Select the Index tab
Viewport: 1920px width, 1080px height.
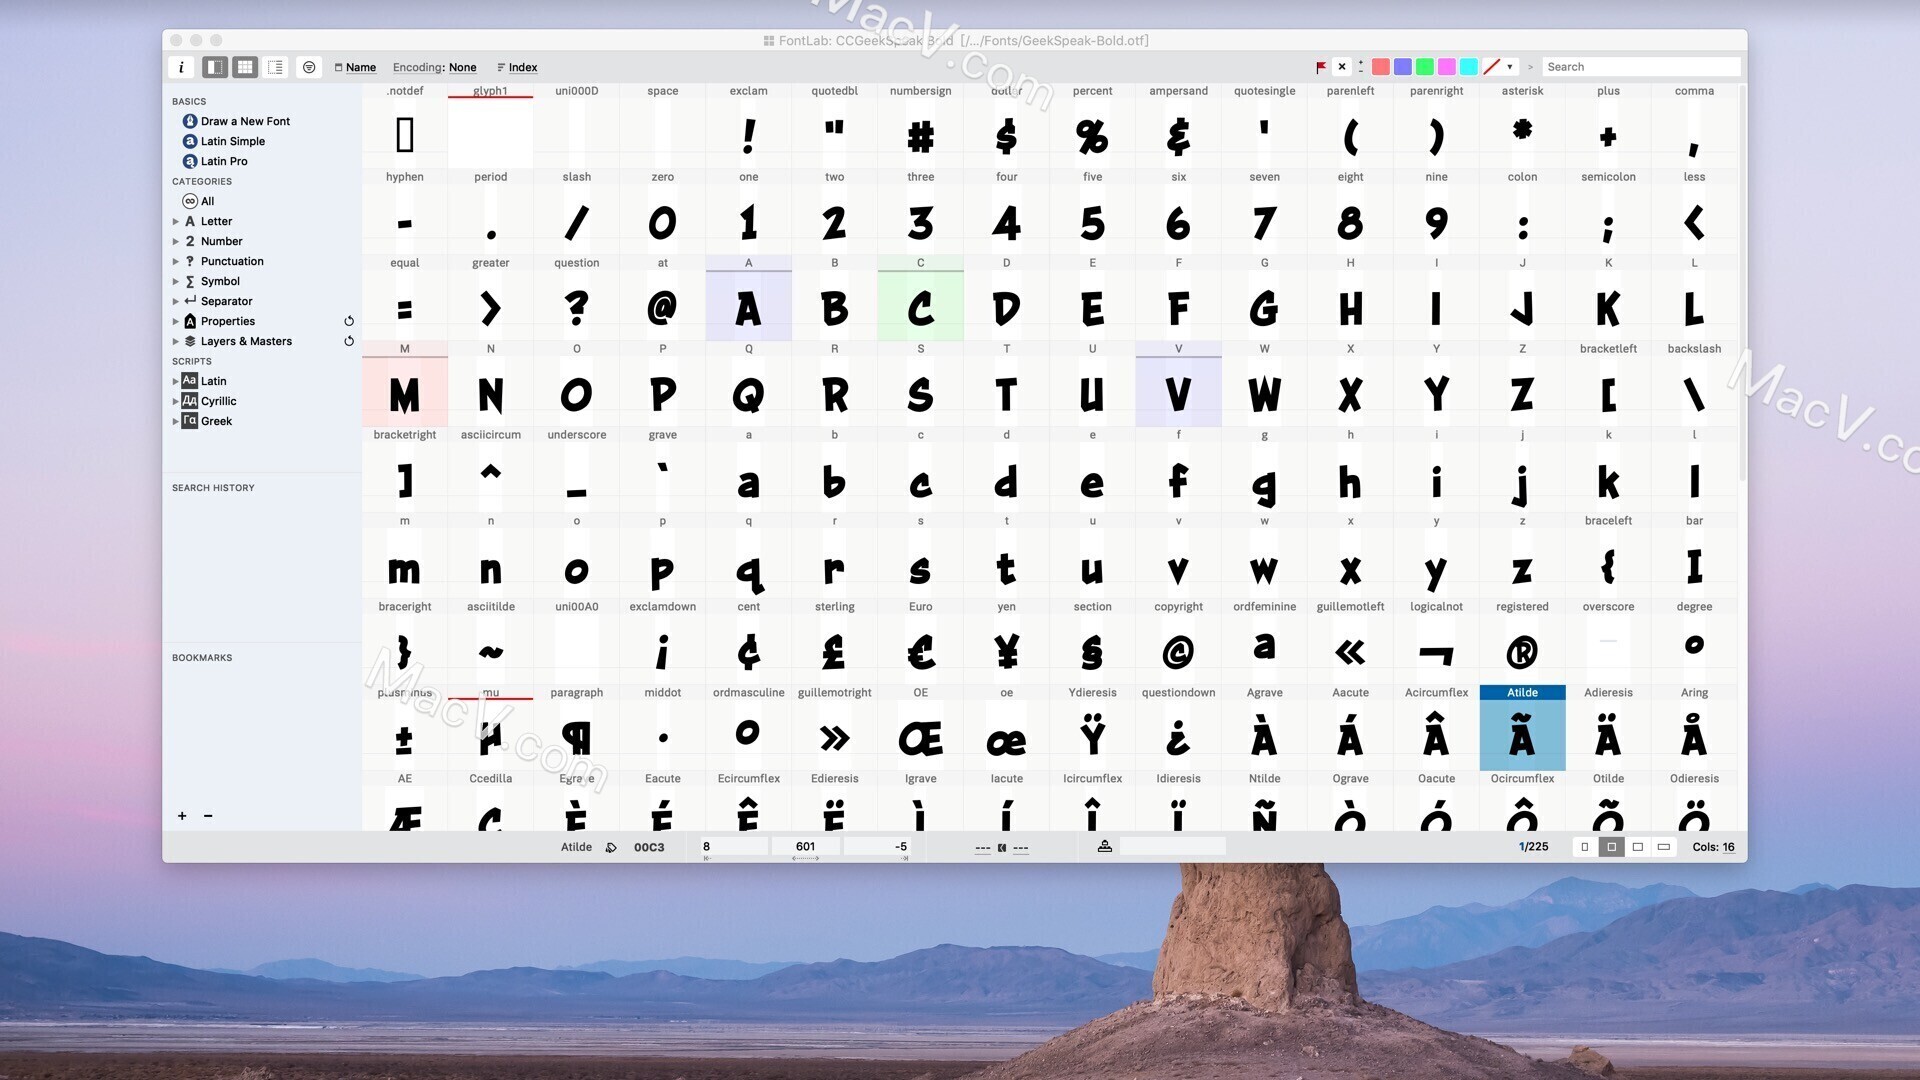click(x=520, y=66)
